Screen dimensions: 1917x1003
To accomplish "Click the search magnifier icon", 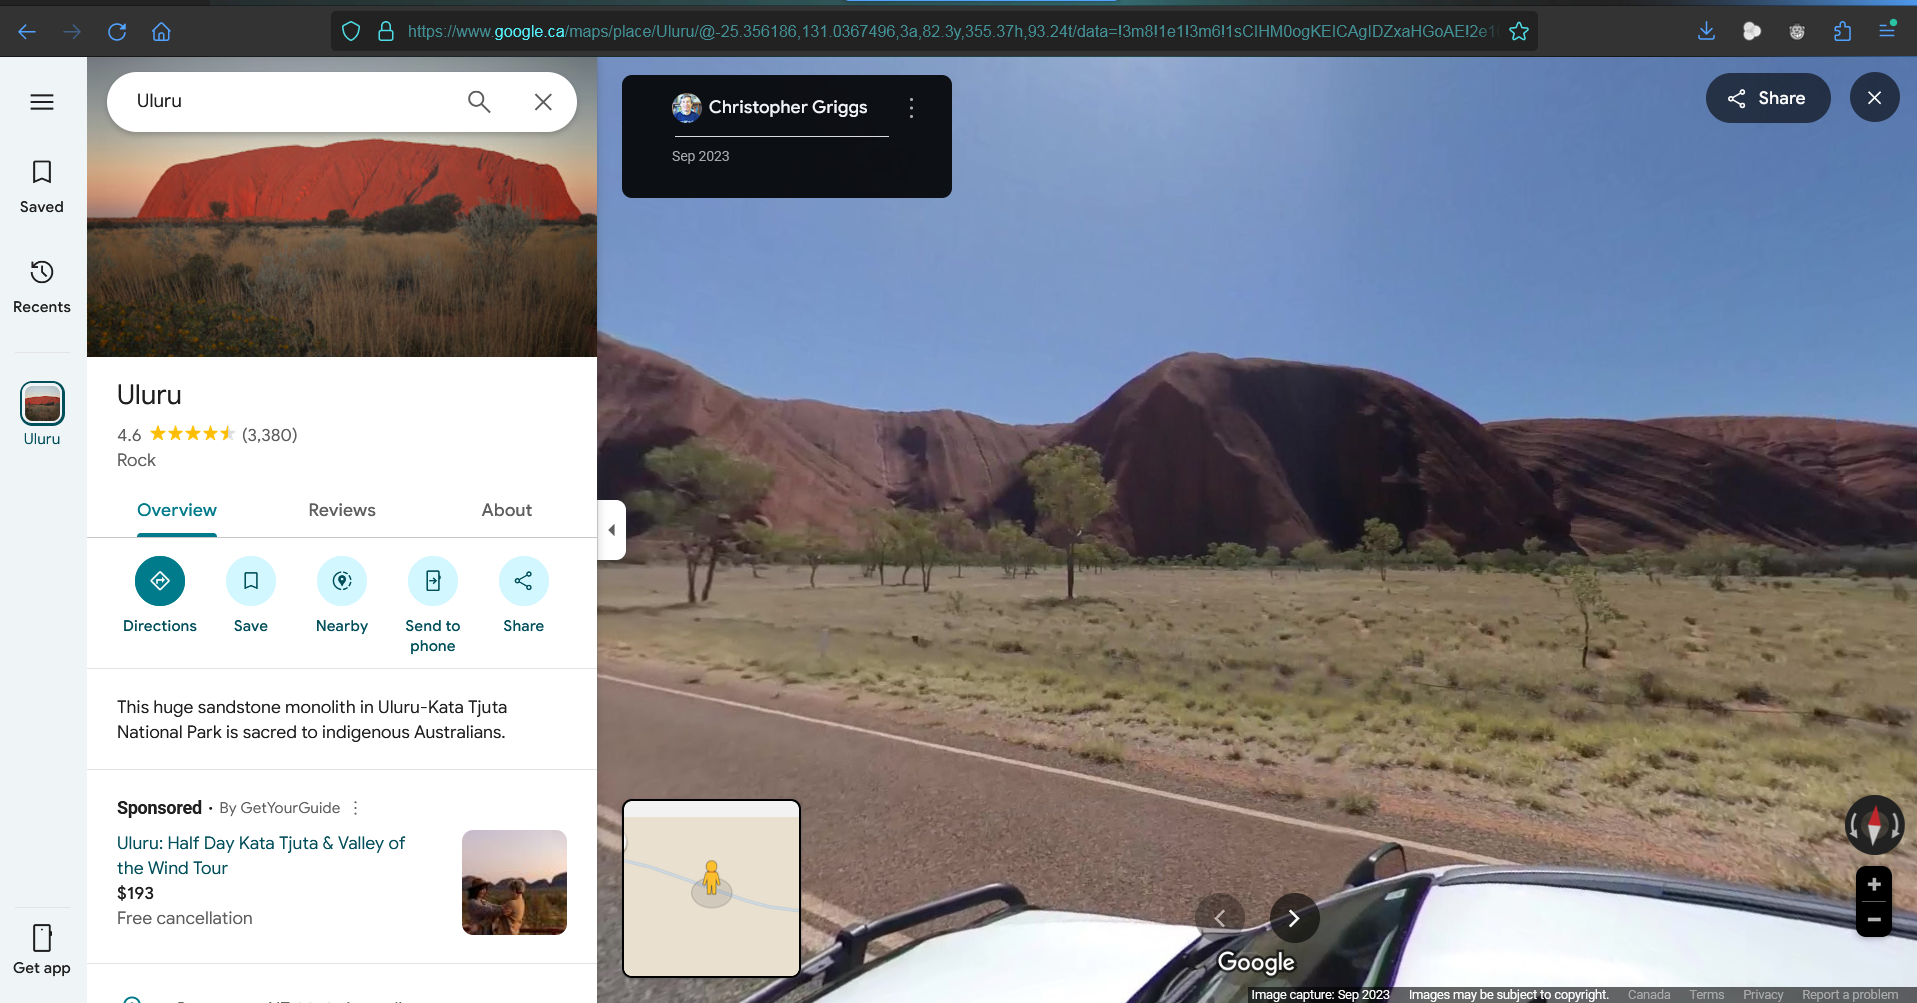I will pyautogui.click(x=479, y=101).
